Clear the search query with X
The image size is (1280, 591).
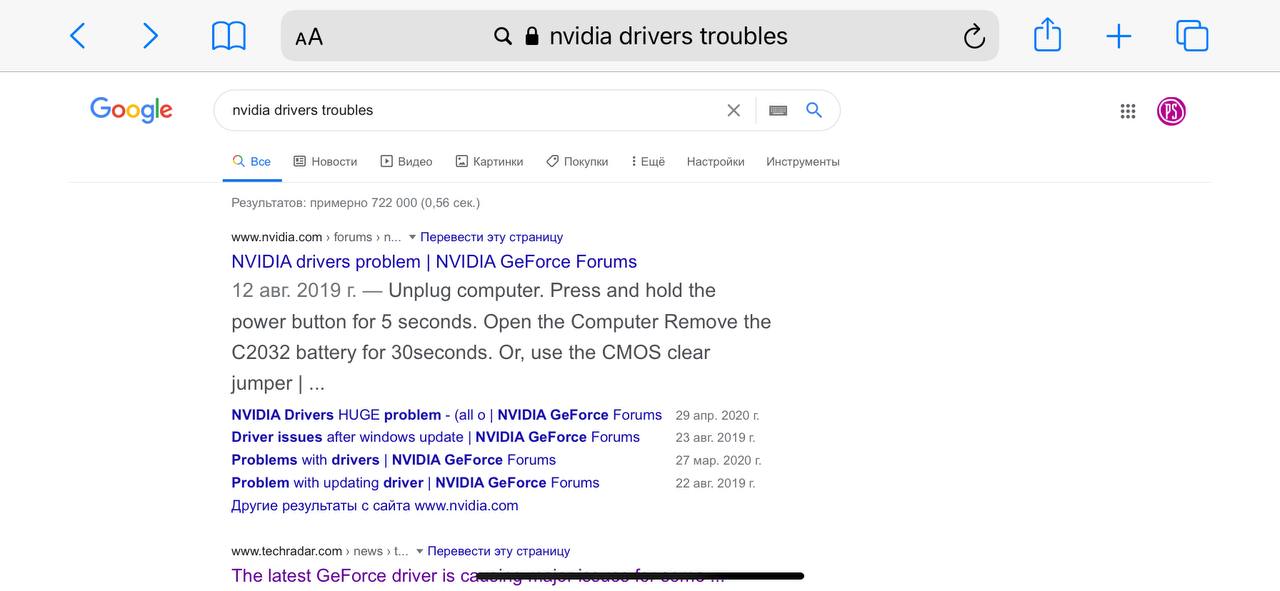point(733,110)
